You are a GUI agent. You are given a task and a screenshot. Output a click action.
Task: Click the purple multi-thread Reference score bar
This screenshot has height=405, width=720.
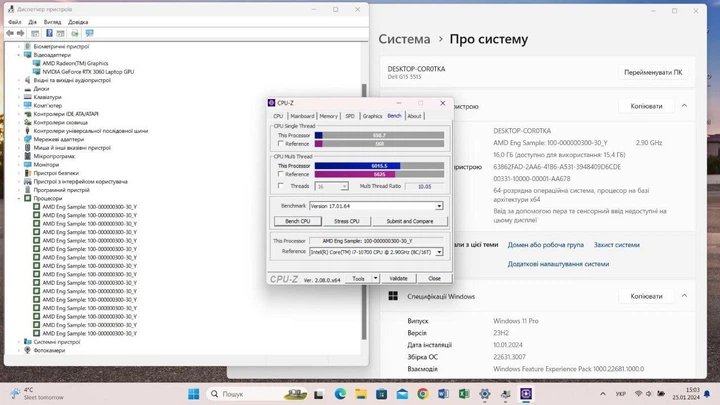click(354, 174)
